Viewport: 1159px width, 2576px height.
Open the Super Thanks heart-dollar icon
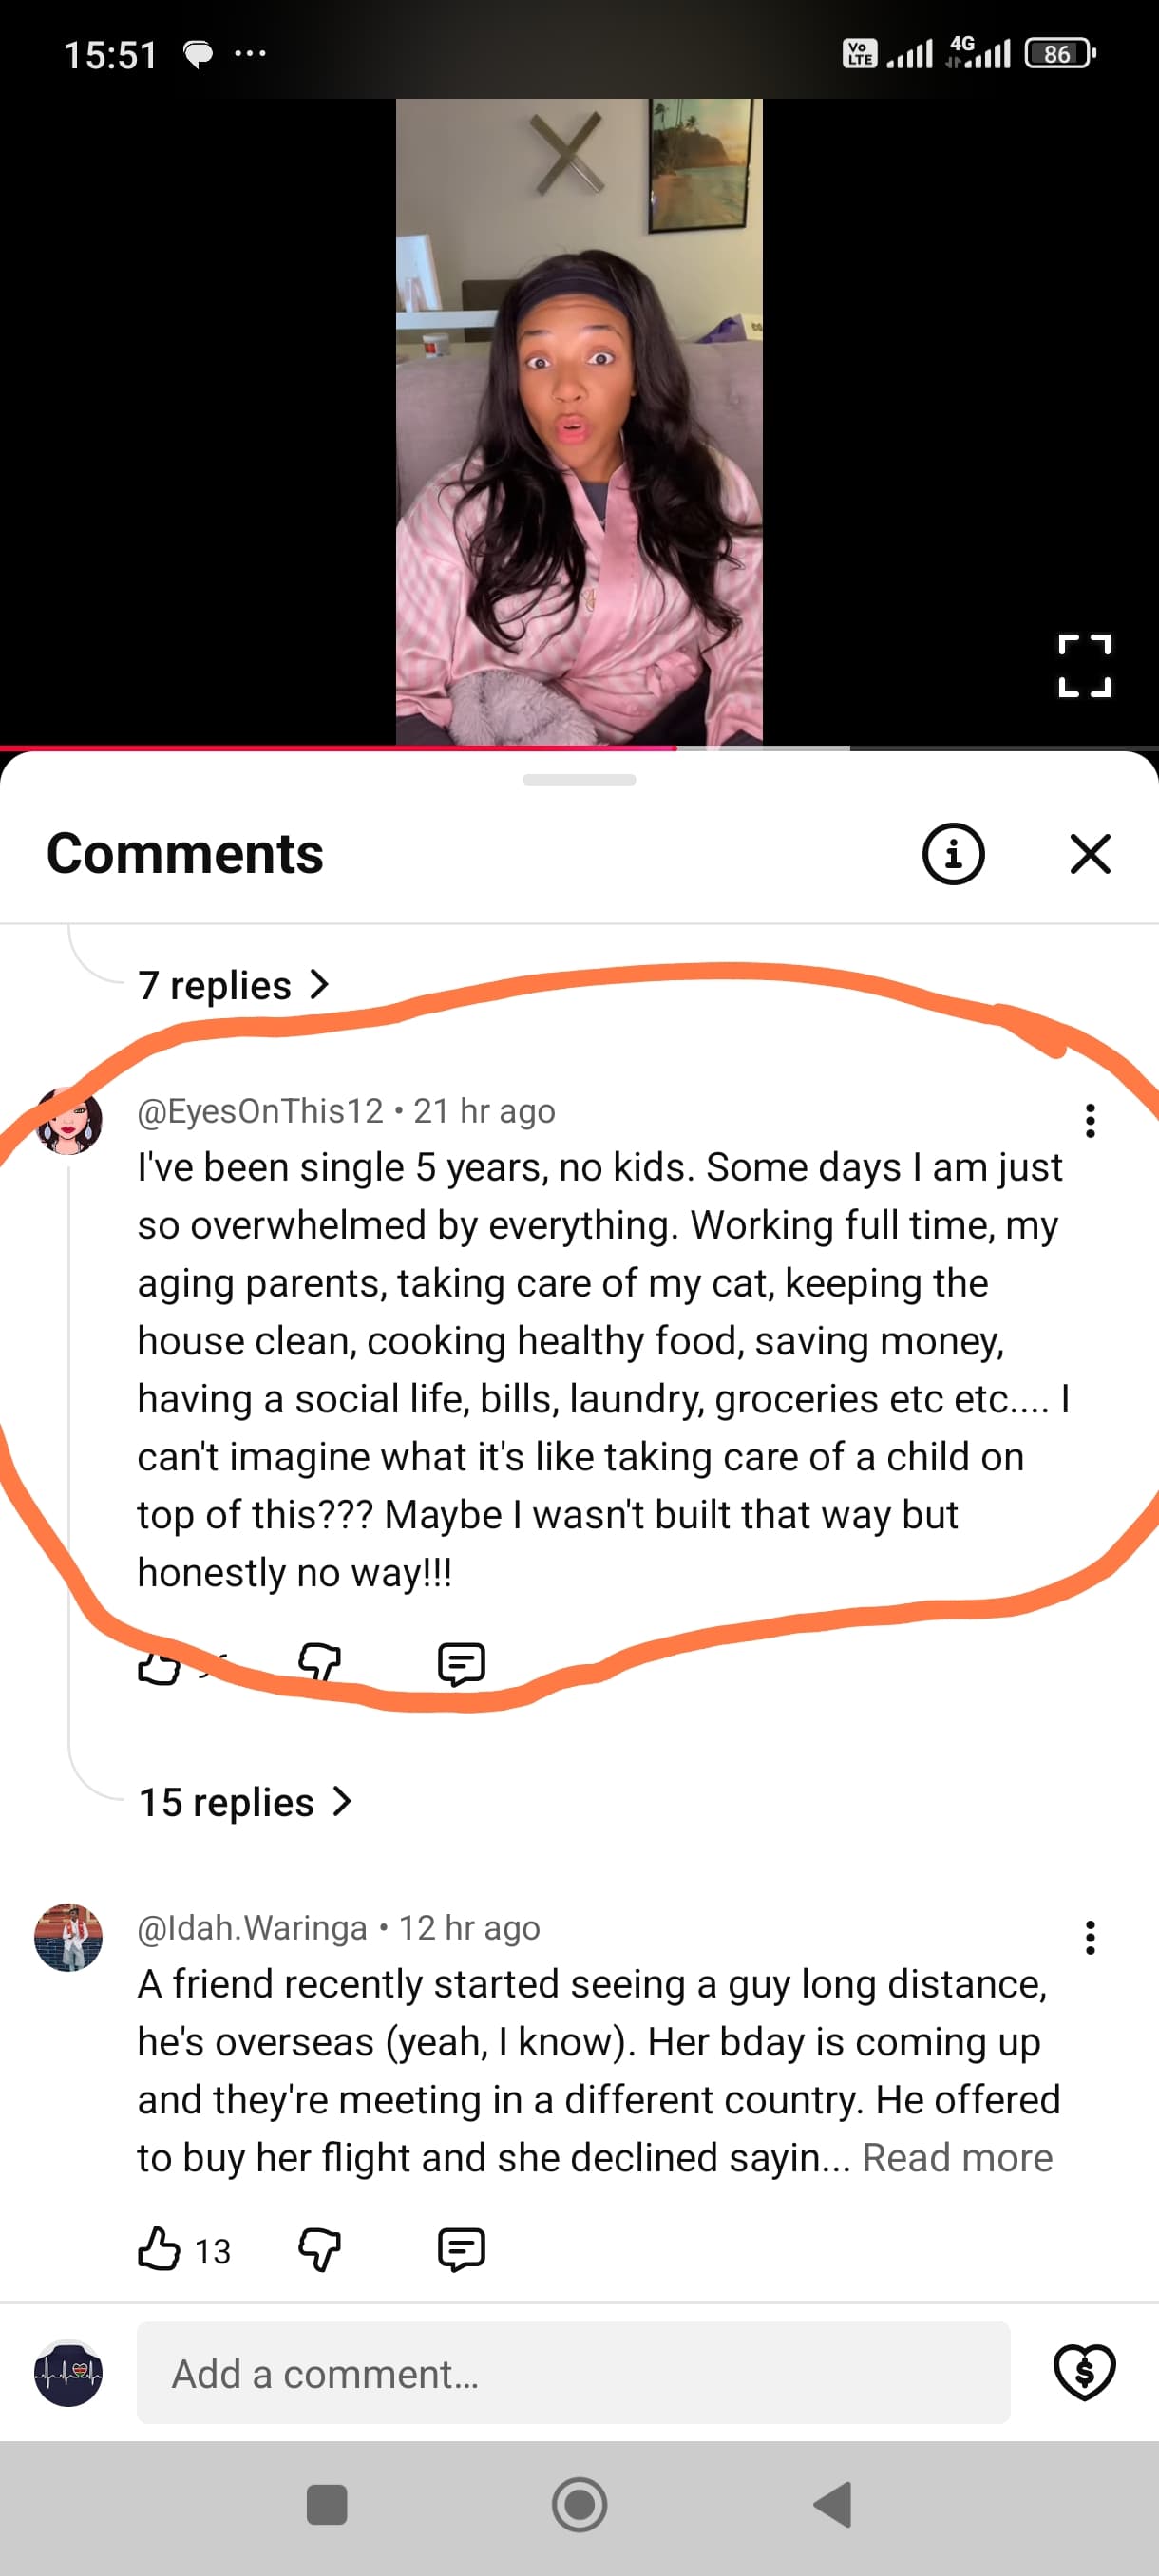[x=1084, y=2372]
